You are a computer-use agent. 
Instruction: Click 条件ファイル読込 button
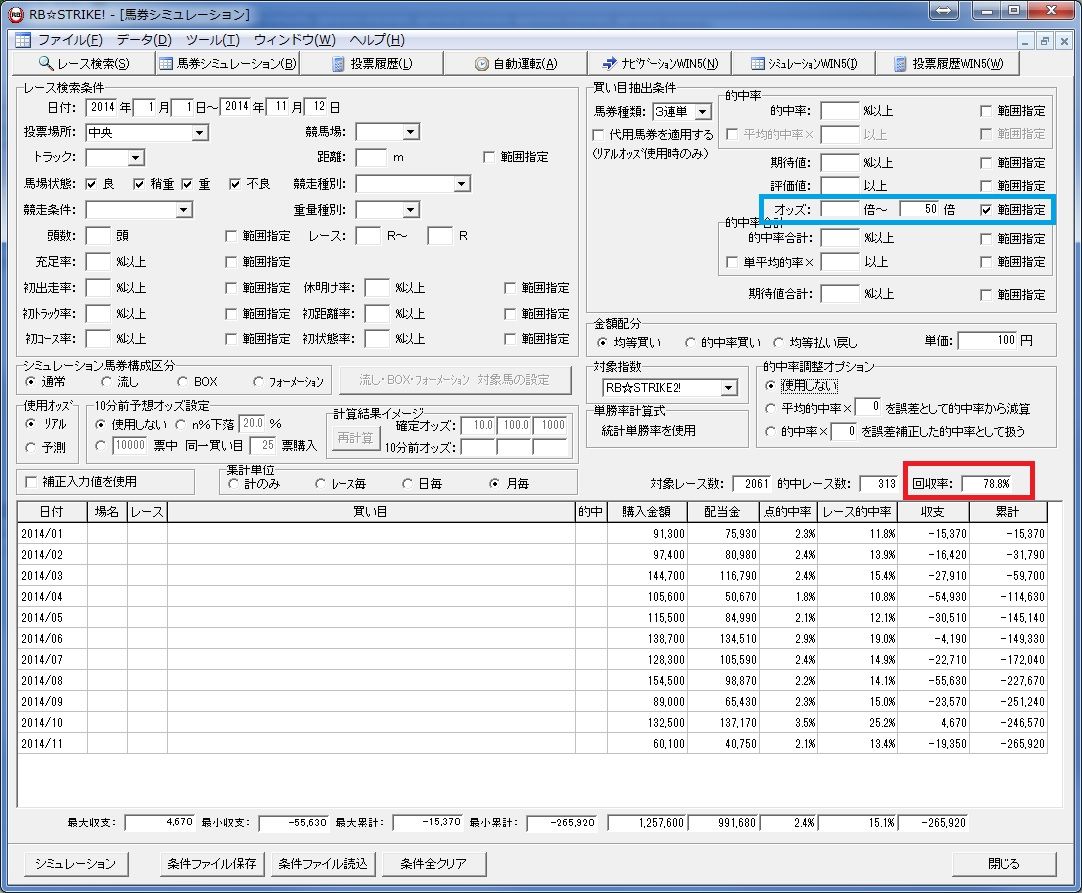click(323, 863)
